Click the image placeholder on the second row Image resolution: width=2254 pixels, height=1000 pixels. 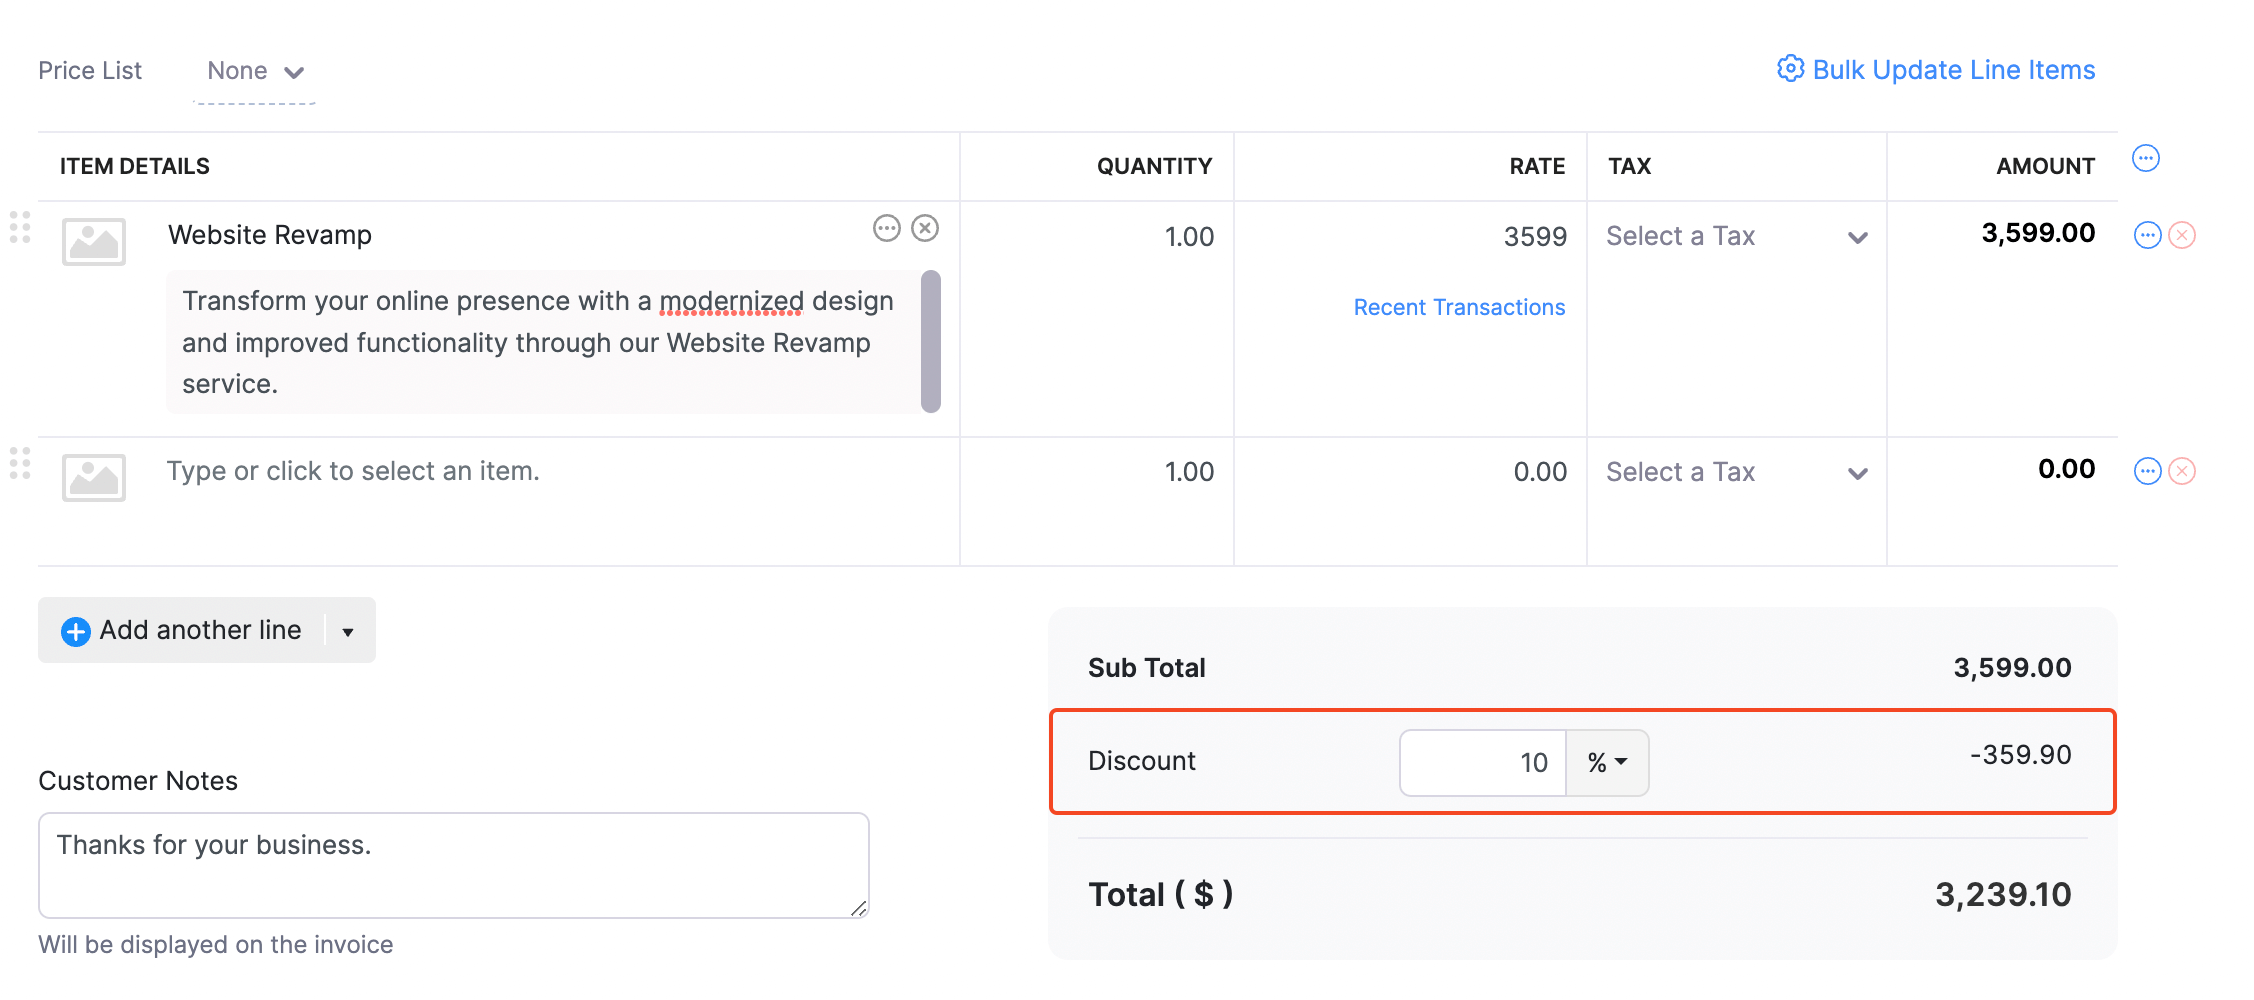(93, 478)
